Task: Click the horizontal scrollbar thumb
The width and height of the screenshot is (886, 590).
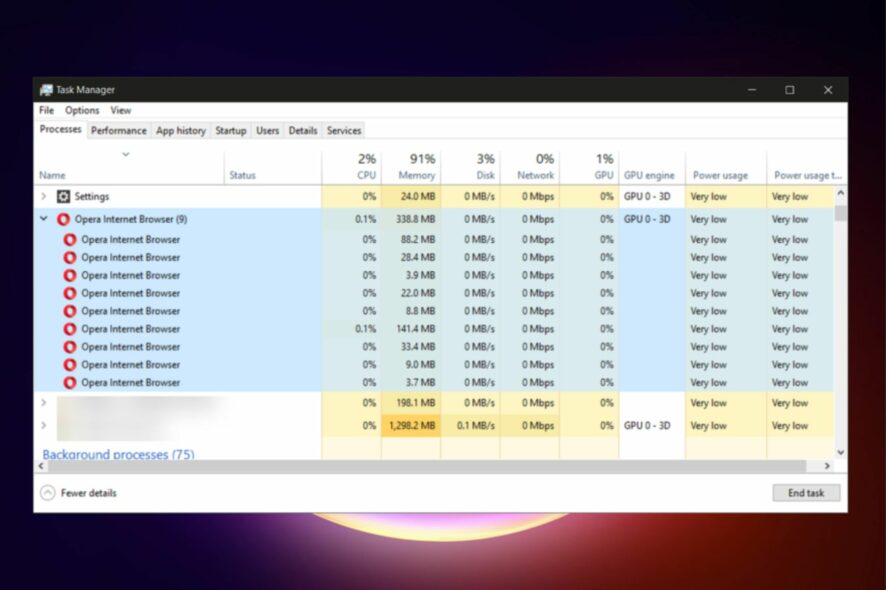Action: [x=427, y=466]
